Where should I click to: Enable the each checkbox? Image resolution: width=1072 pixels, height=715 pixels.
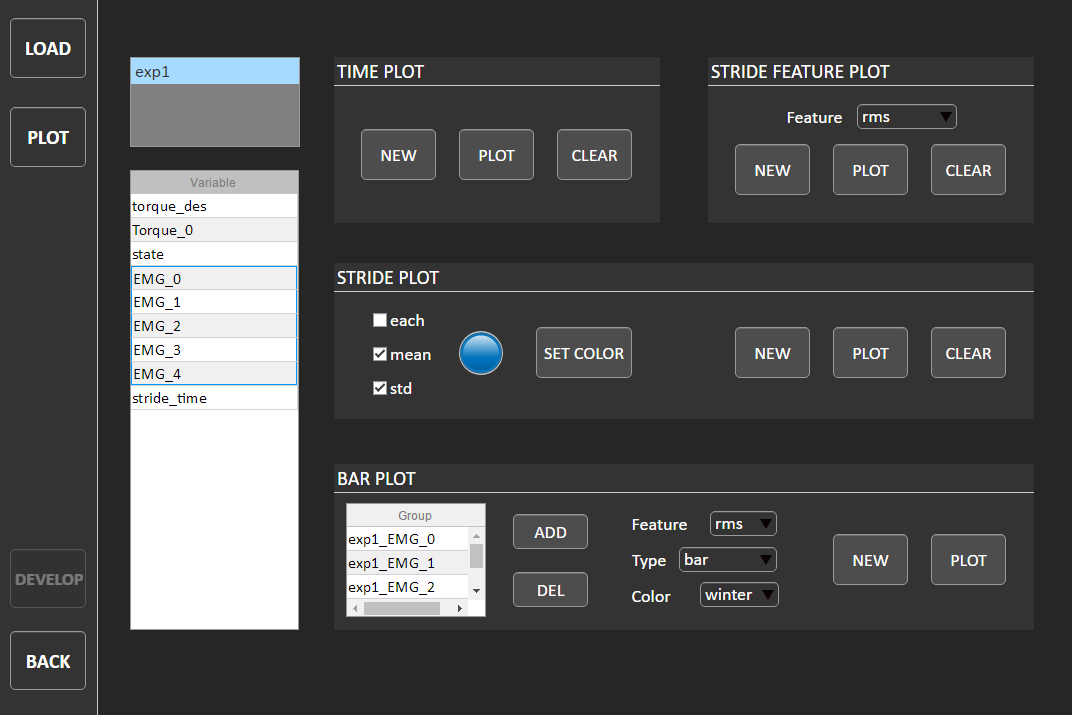380,320
